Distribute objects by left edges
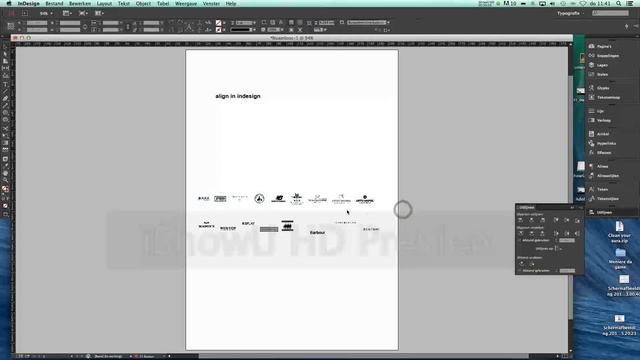Viewport: 640px width, 360px height. (556, 233)
